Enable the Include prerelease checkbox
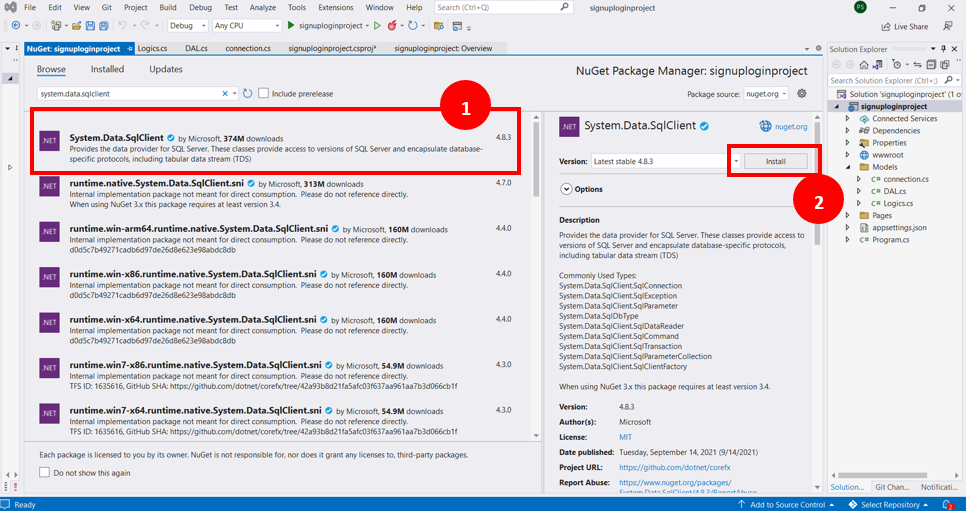 coord(264,94)
